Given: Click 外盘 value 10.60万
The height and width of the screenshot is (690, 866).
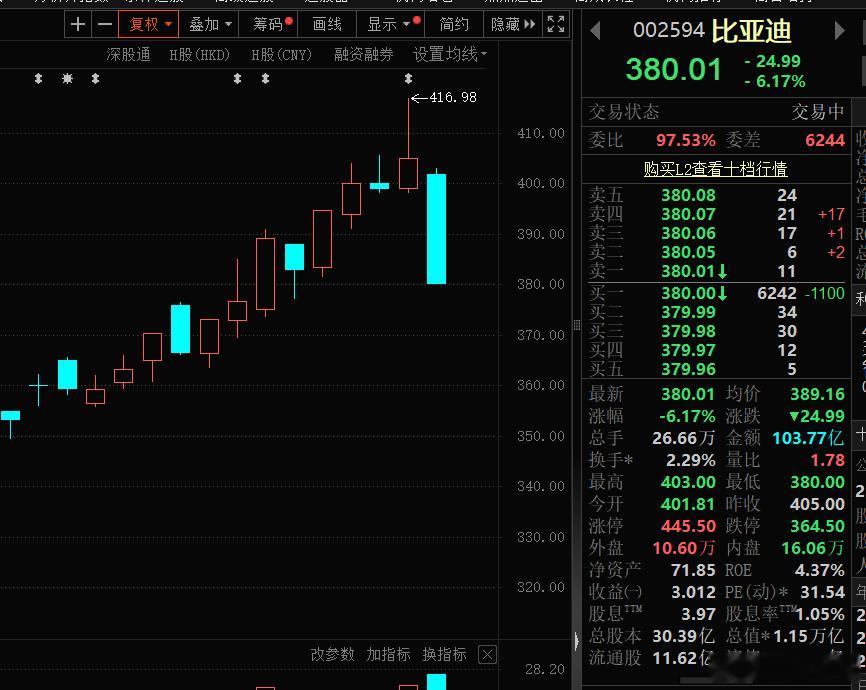Looking at the screenshot, I should click(x=684, y=548).
